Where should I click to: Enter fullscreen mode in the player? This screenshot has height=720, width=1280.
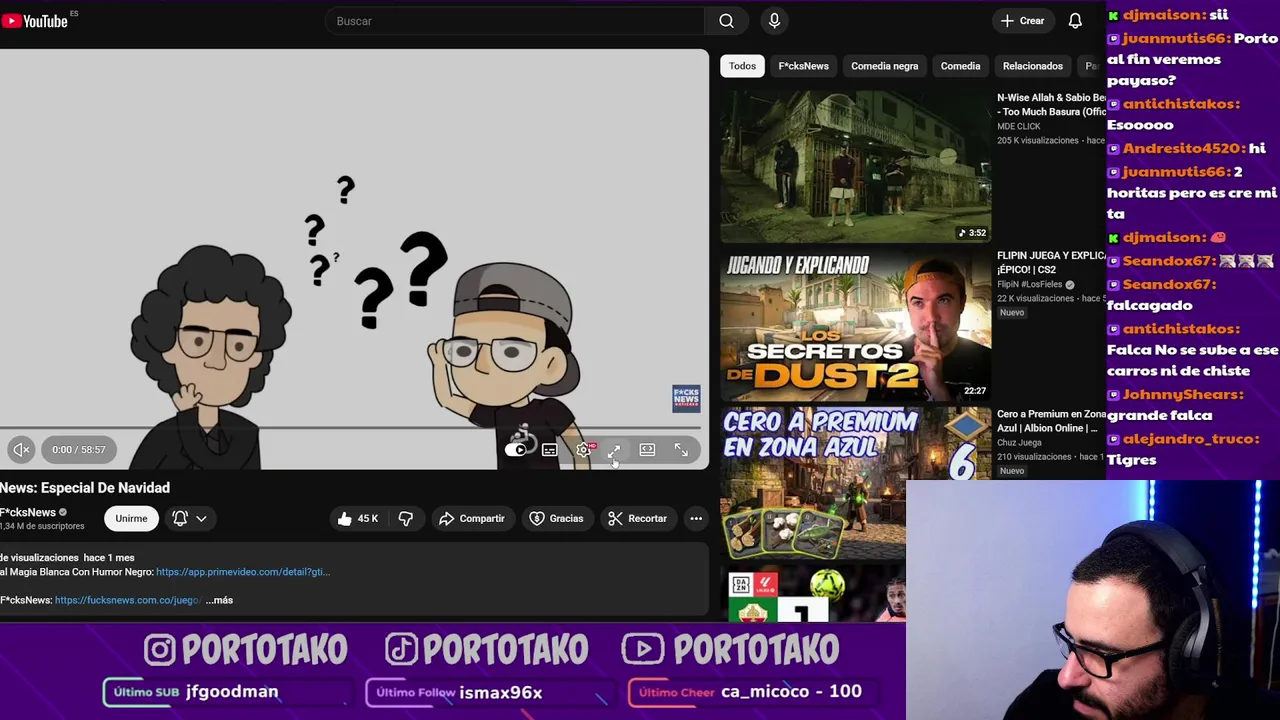(x=681, y=450)
